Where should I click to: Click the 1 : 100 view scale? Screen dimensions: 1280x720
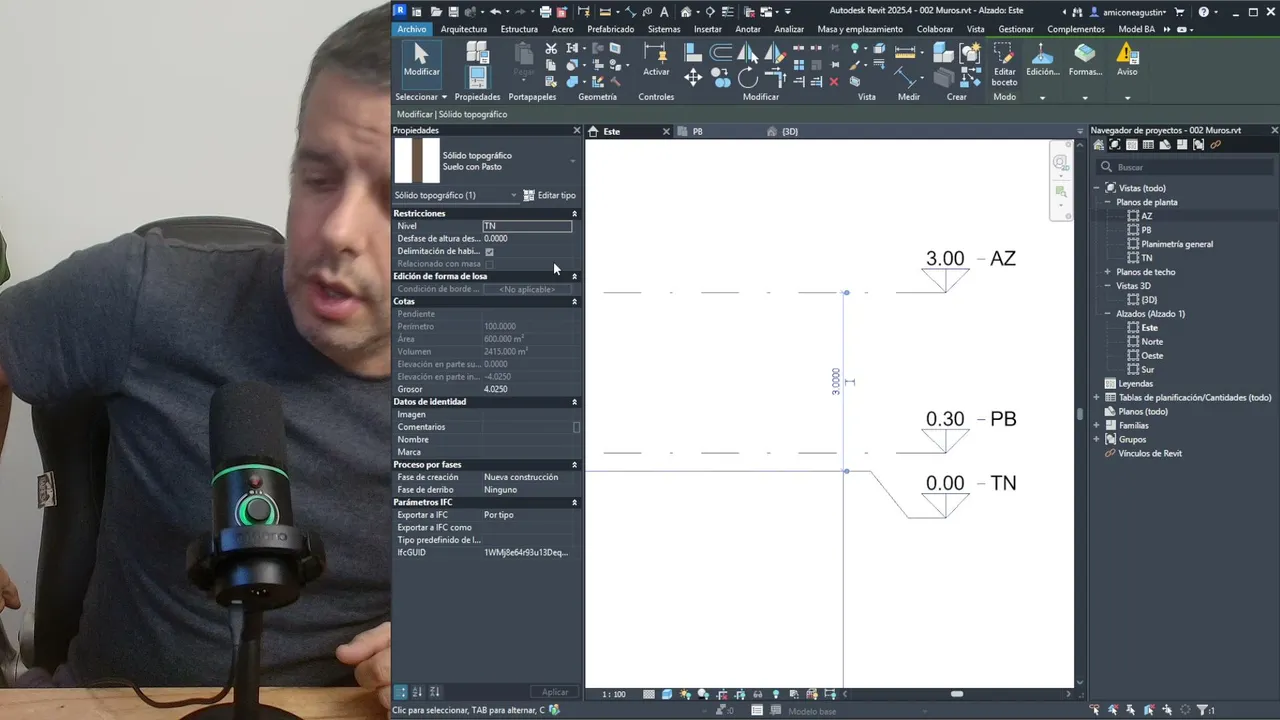point(614,694)
